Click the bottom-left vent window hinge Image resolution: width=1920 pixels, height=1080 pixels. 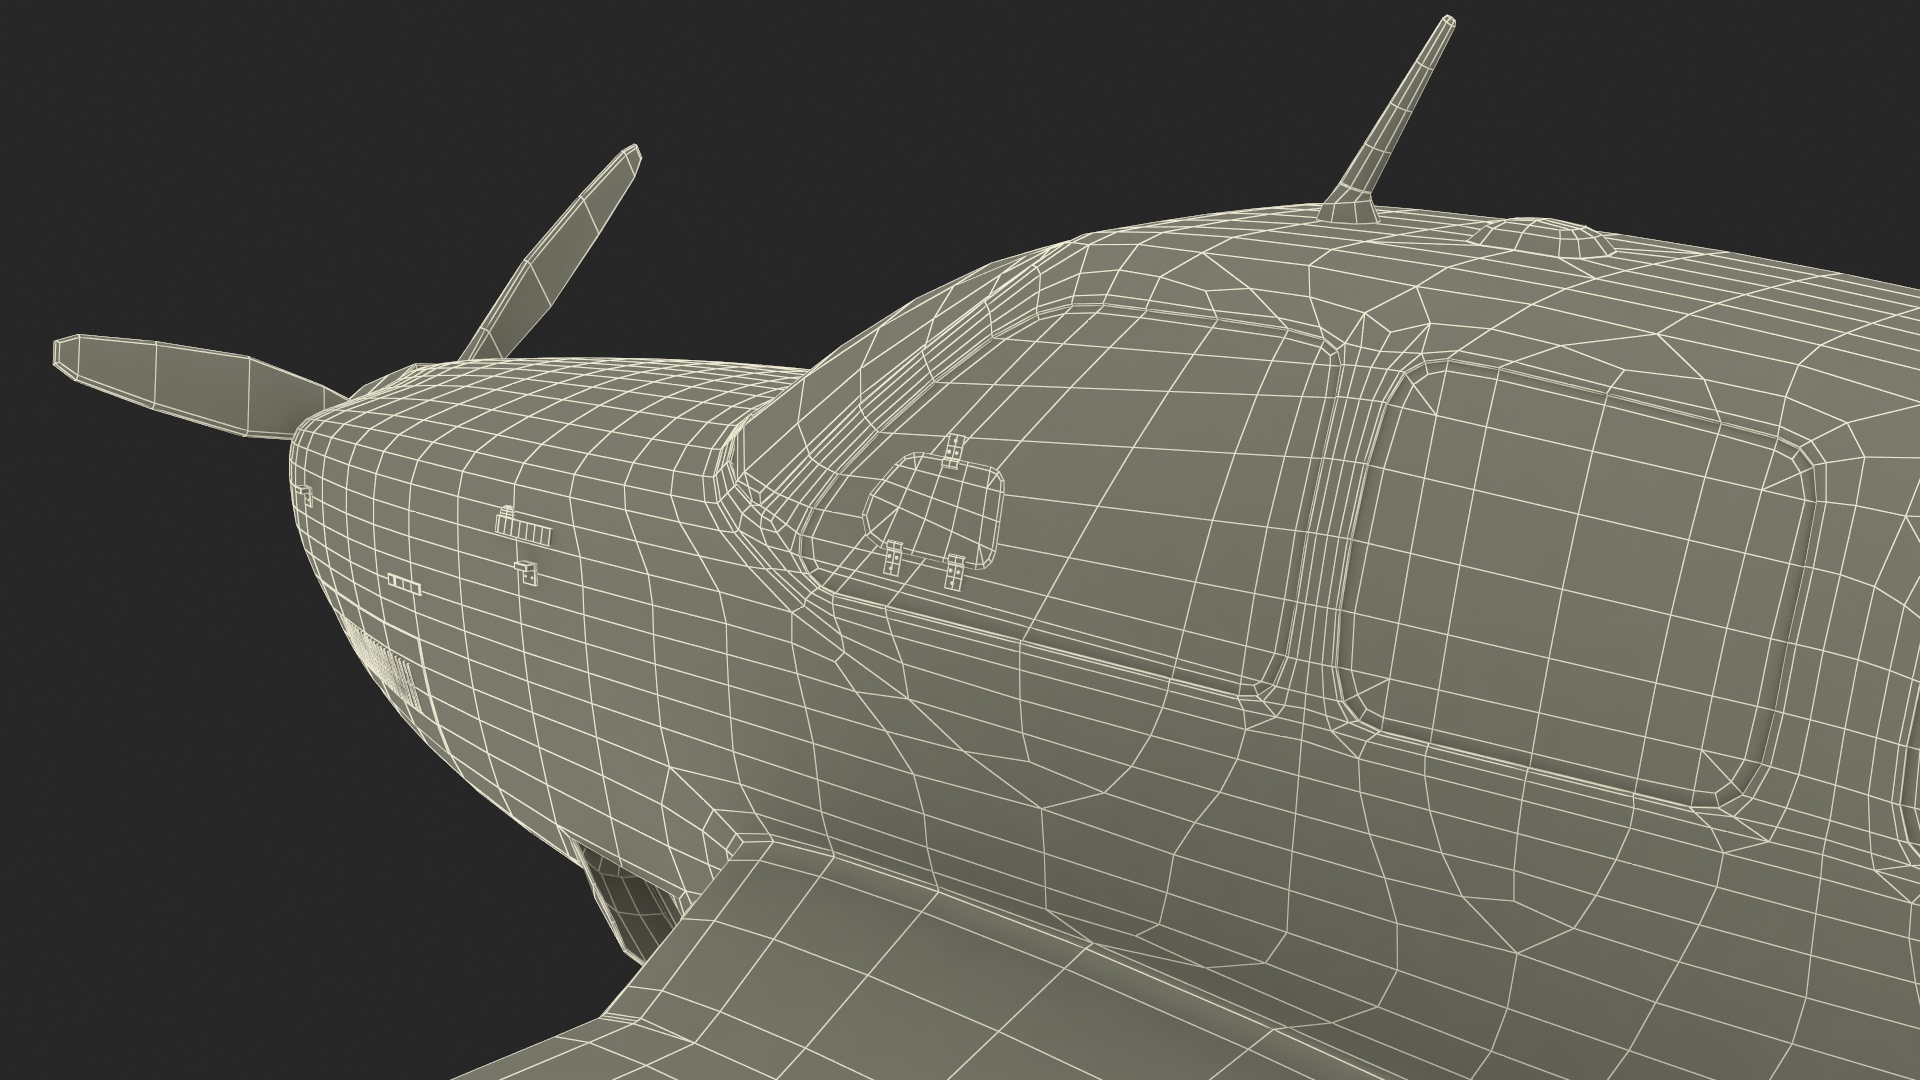point(892,557)
